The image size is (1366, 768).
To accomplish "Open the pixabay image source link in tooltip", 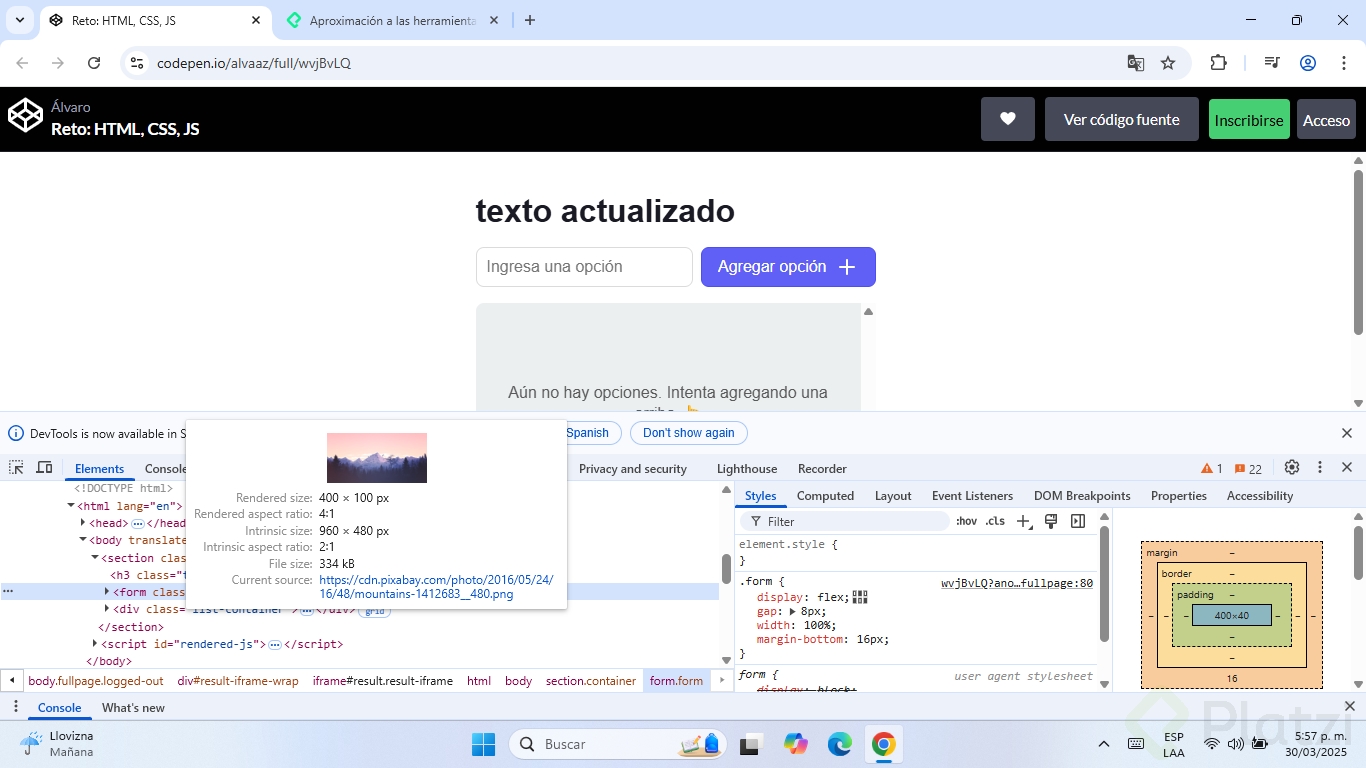I will [x=435, y=587].
